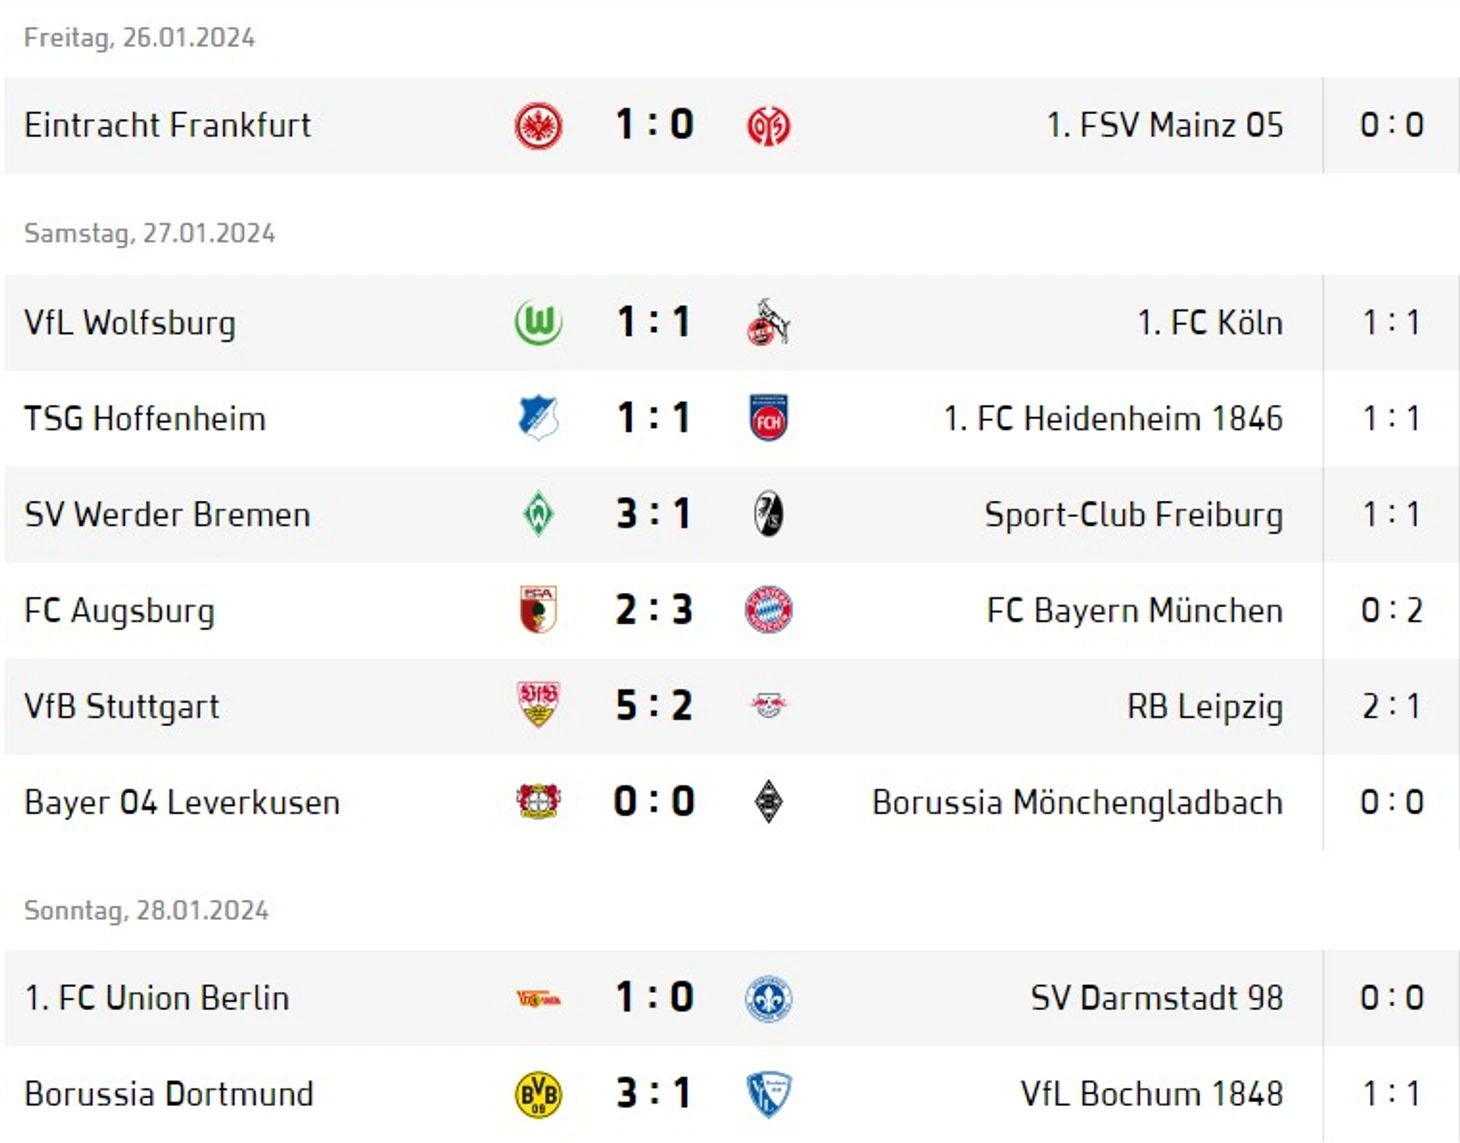Click the 1. FC Union Berlin name

[157, 998]
